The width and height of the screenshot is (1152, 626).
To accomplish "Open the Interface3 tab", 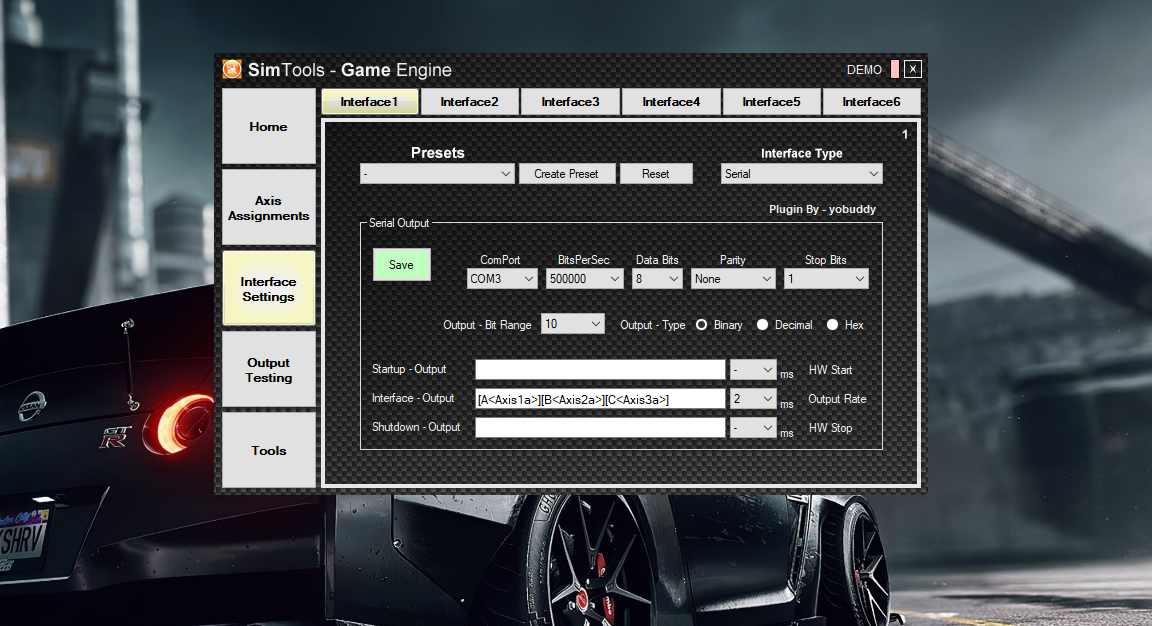I will click(x=570, y=101).
